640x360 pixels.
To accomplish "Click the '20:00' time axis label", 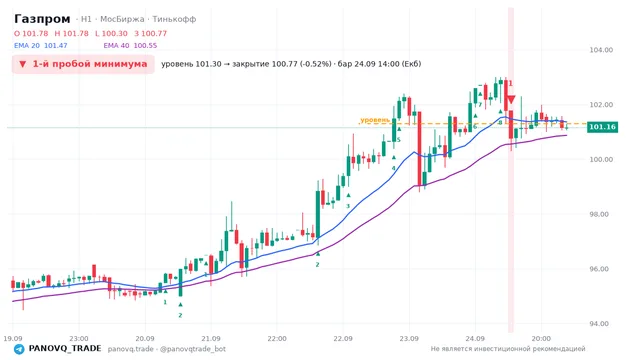I will click(541, 338).
